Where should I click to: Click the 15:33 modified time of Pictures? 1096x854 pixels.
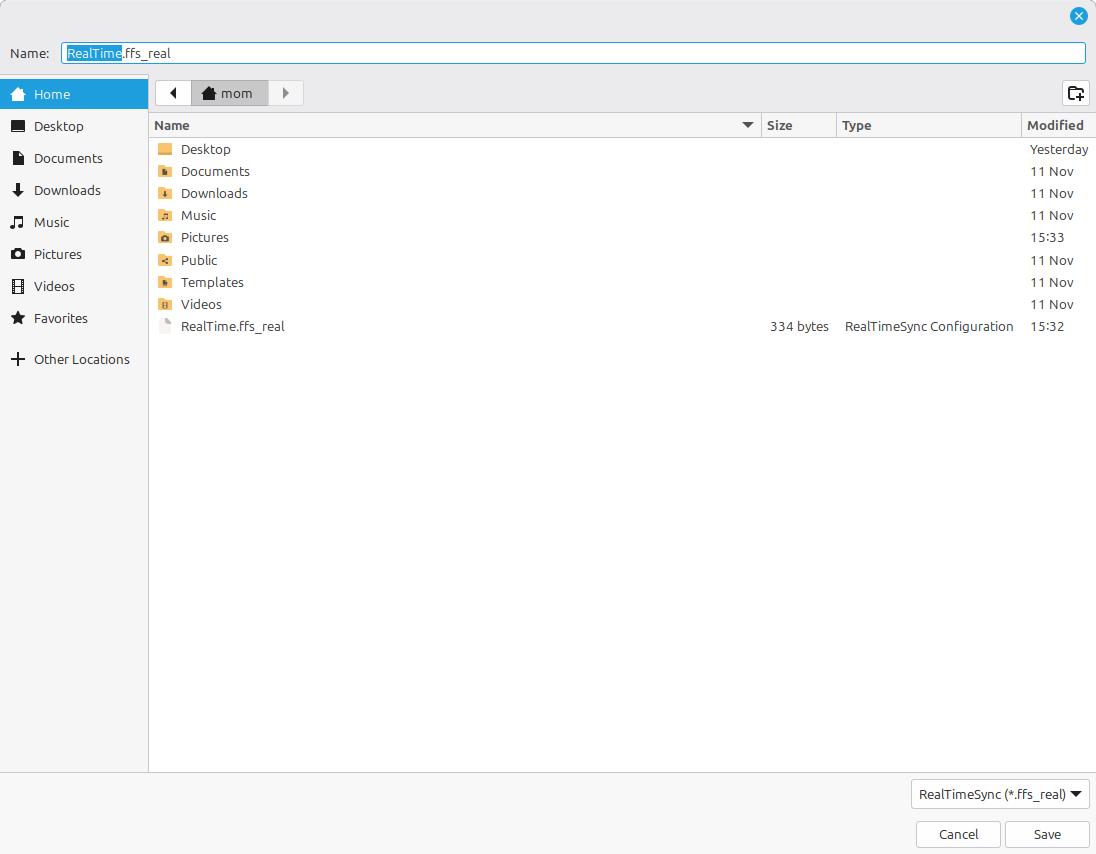1047,238
